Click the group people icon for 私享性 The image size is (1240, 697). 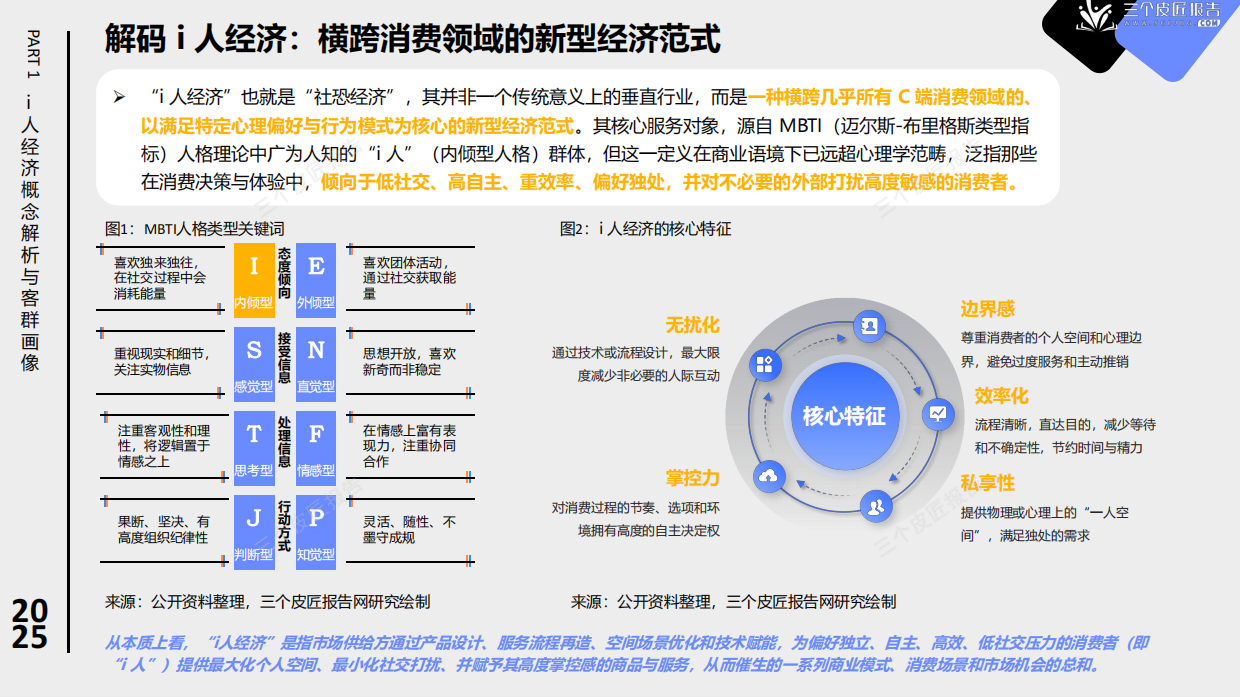[875, 506]
